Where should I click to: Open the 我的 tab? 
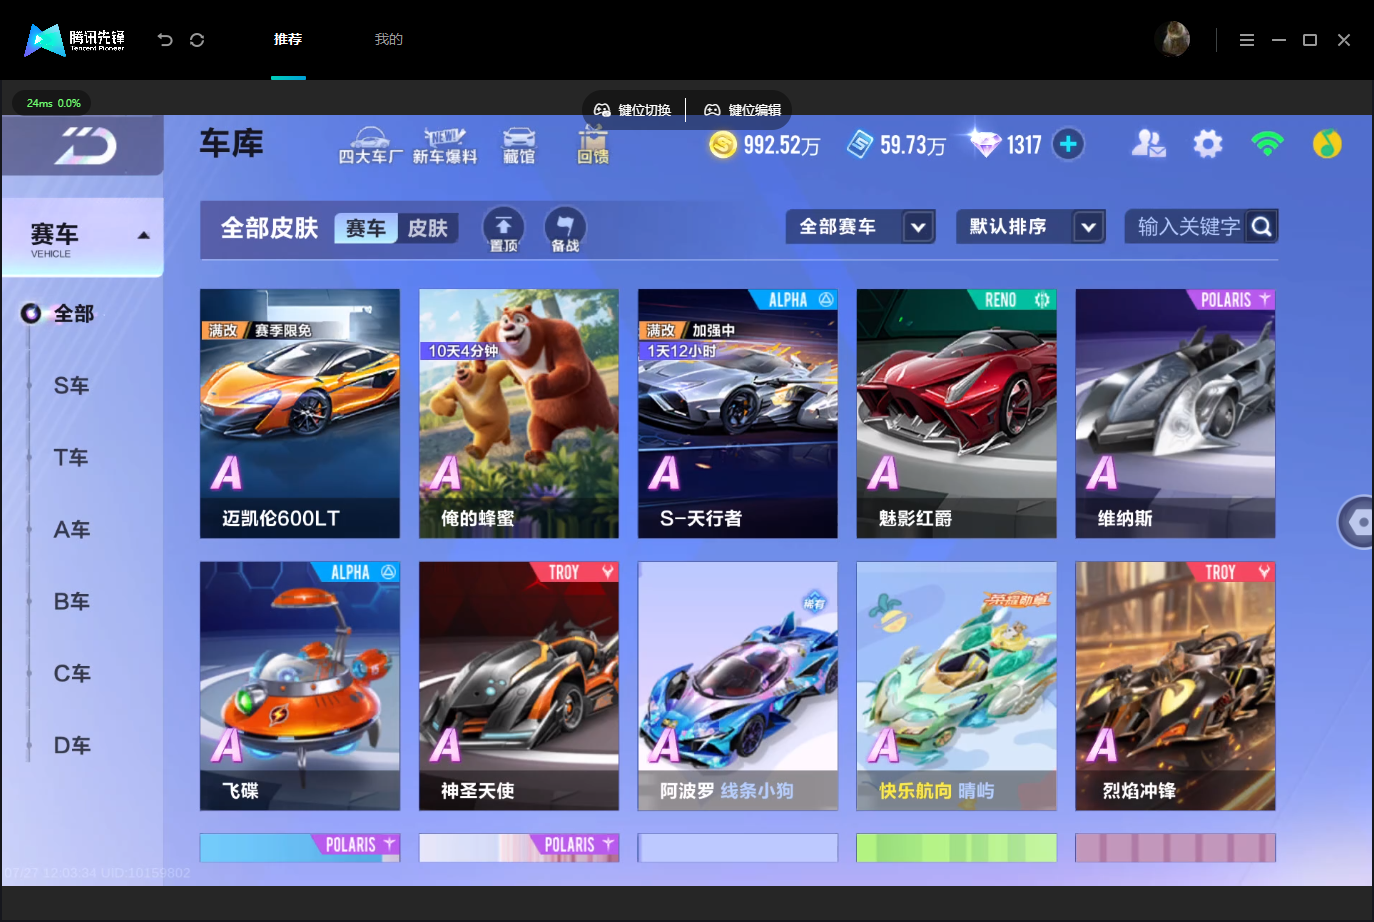389,39
